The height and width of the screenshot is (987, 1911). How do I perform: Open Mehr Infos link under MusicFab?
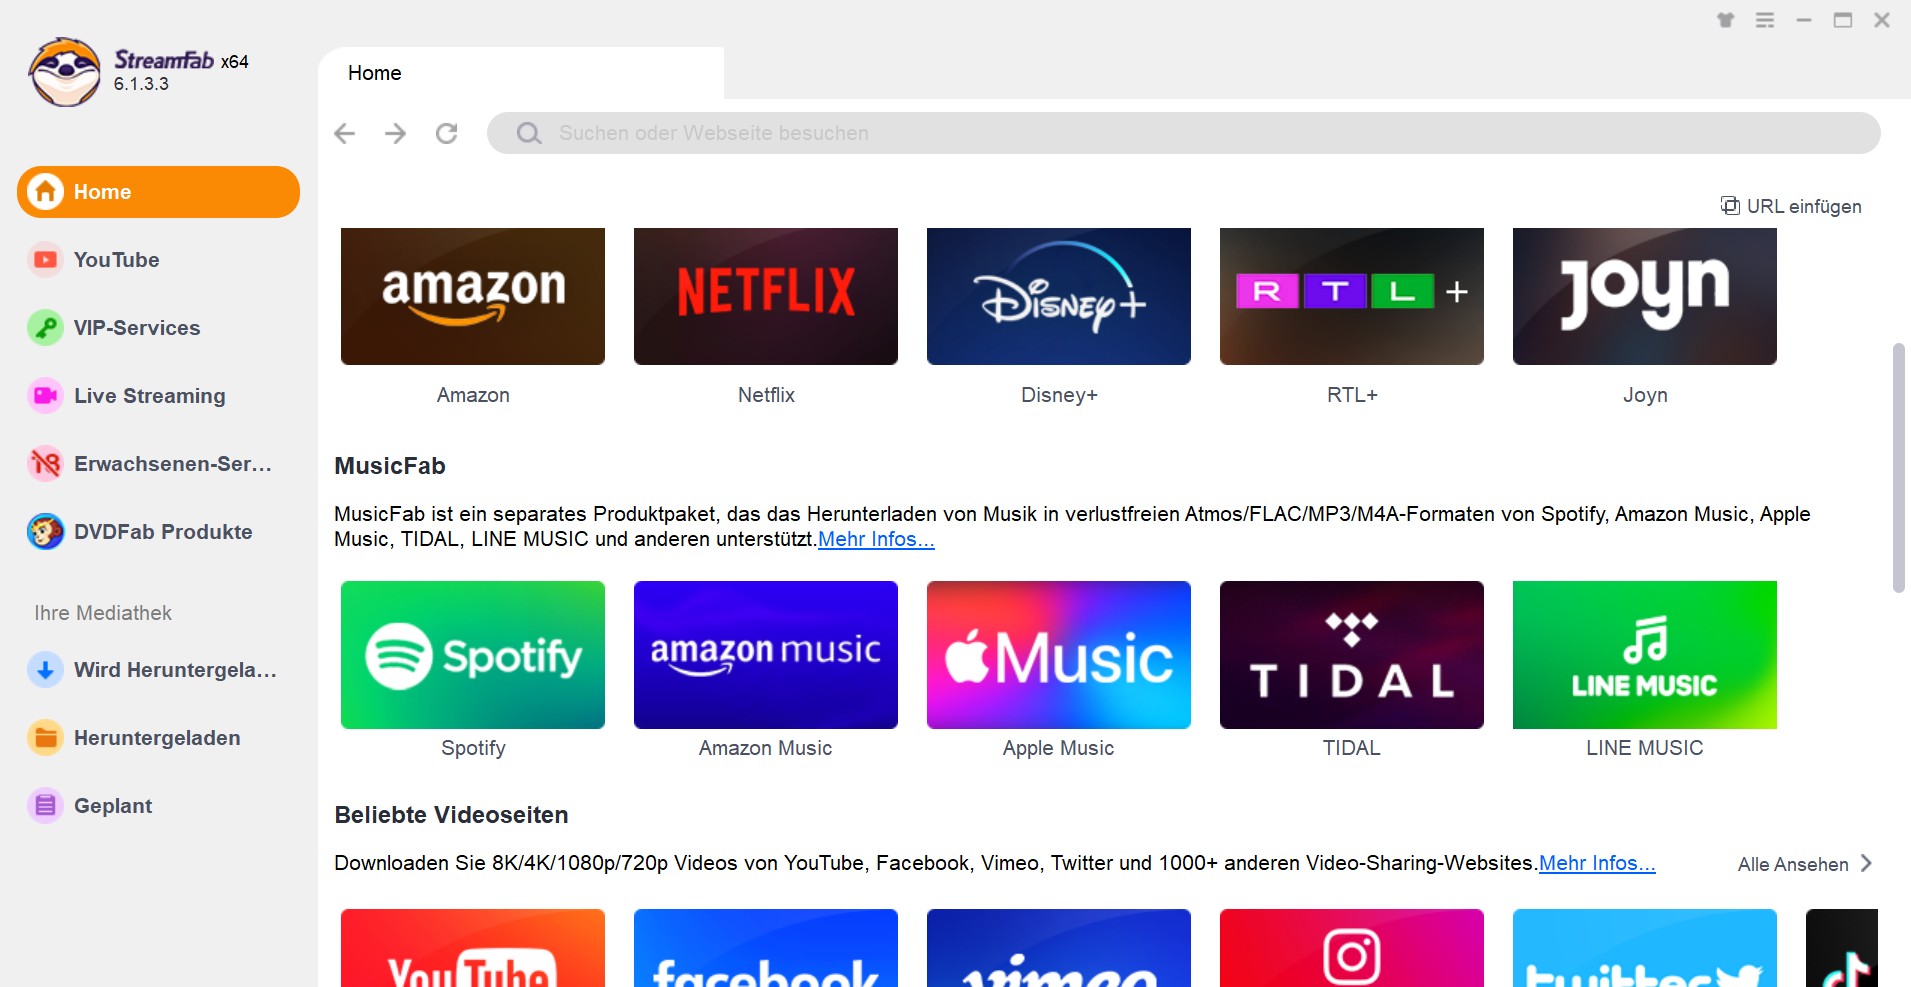coord(876,539)
